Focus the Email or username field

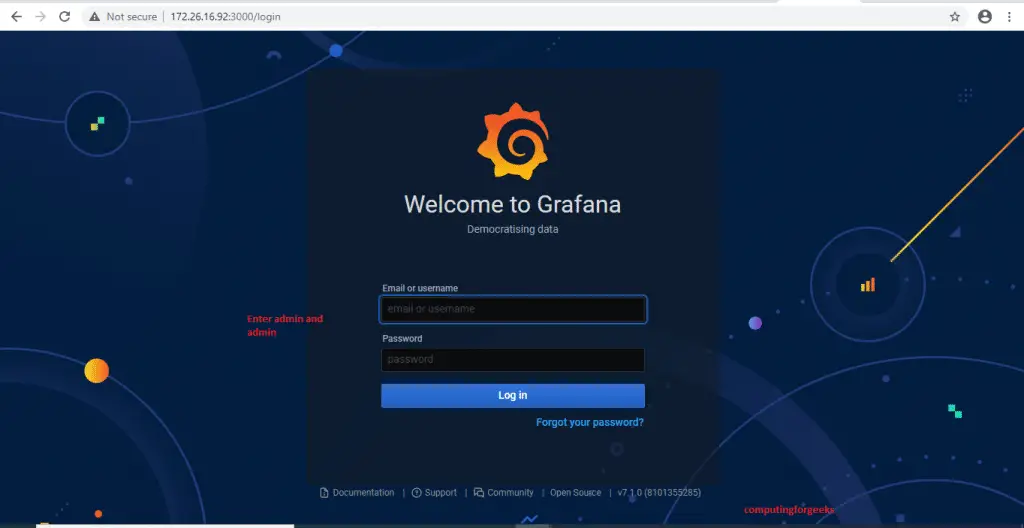click(513, 309)
